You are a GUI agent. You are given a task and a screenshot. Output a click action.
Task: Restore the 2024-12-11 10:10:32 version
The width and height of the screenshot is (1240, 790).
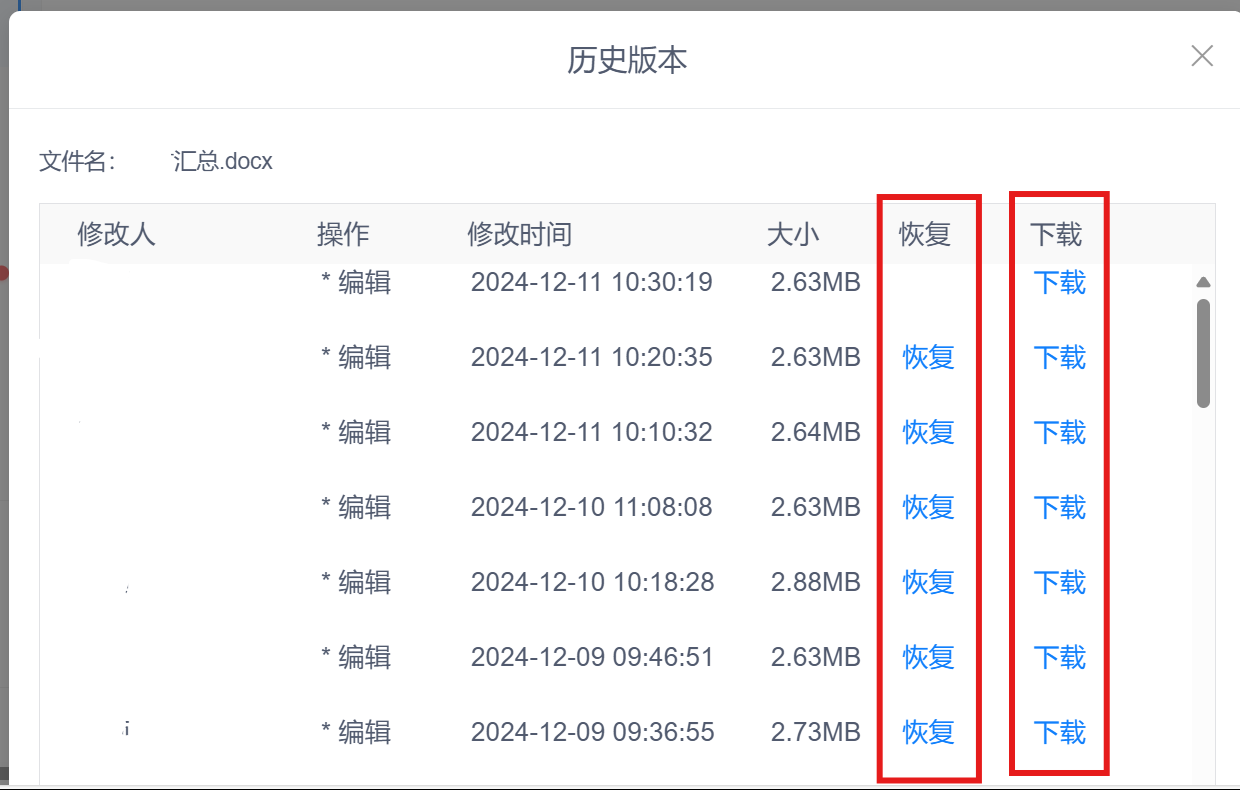point(928,432)
